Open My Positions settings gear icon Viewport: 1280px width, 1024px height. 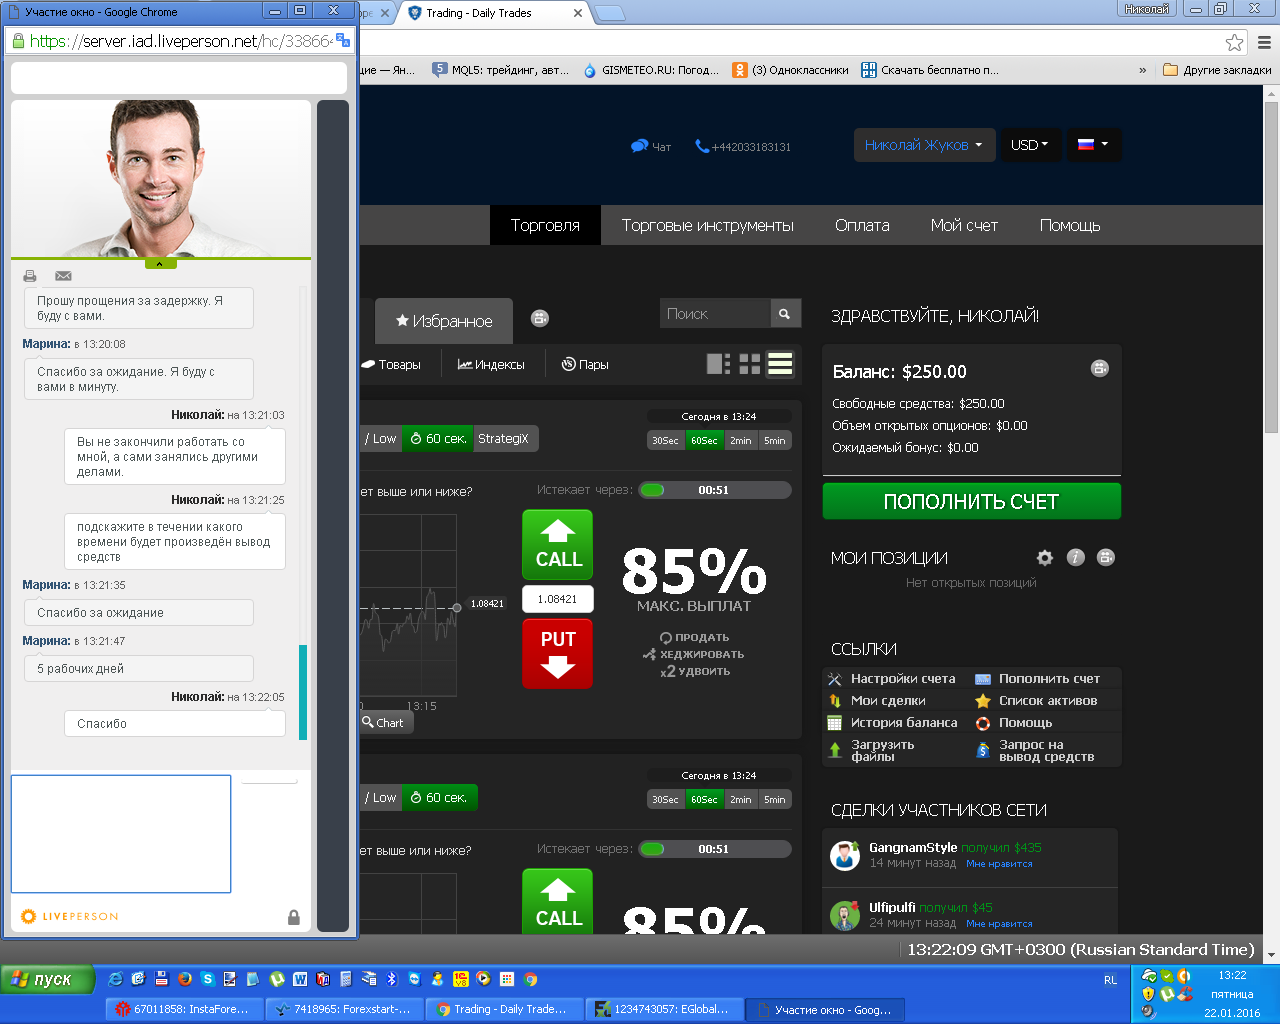(x=1045, y=558)
